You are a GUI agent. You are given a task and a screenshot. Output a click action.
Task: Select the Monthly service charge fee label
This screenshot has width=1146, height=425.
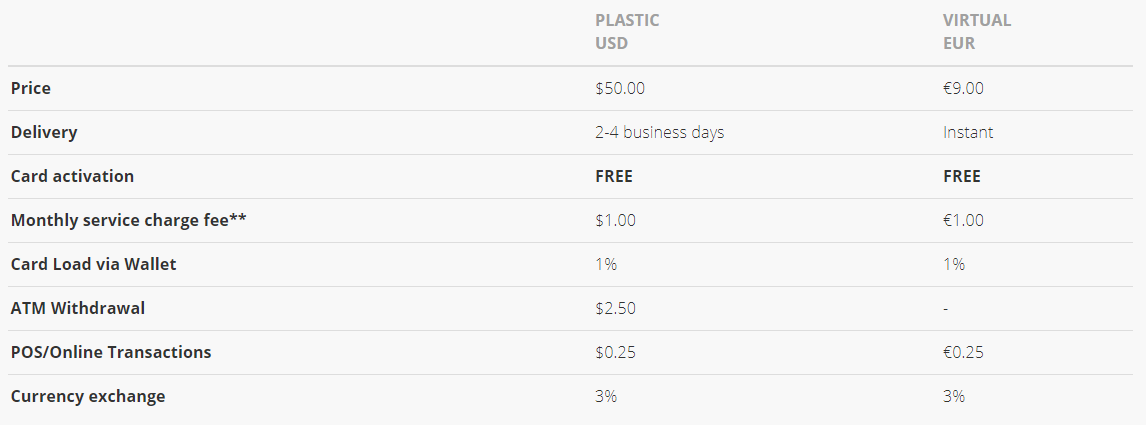(x=129, y=221)
